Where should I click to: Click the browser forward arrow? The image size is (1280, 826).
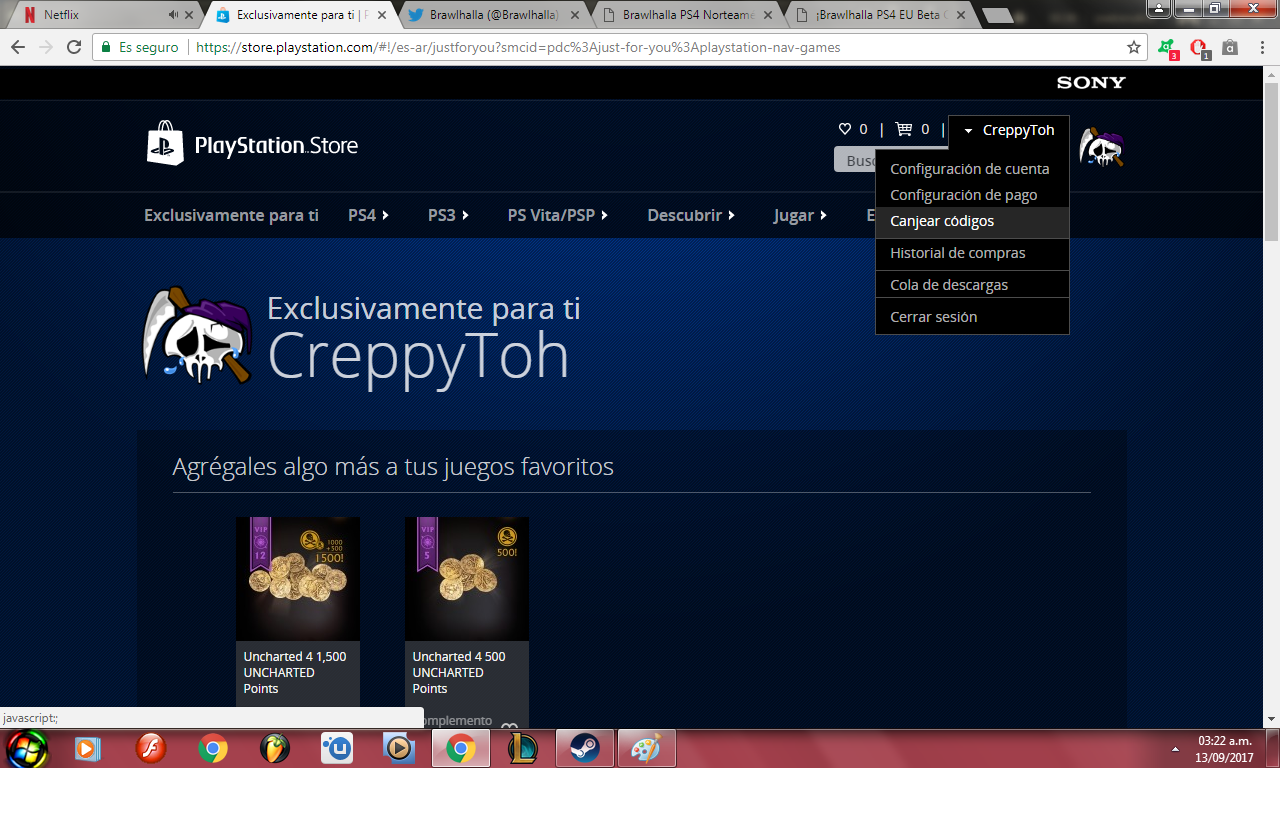click(x=46, y=47)
